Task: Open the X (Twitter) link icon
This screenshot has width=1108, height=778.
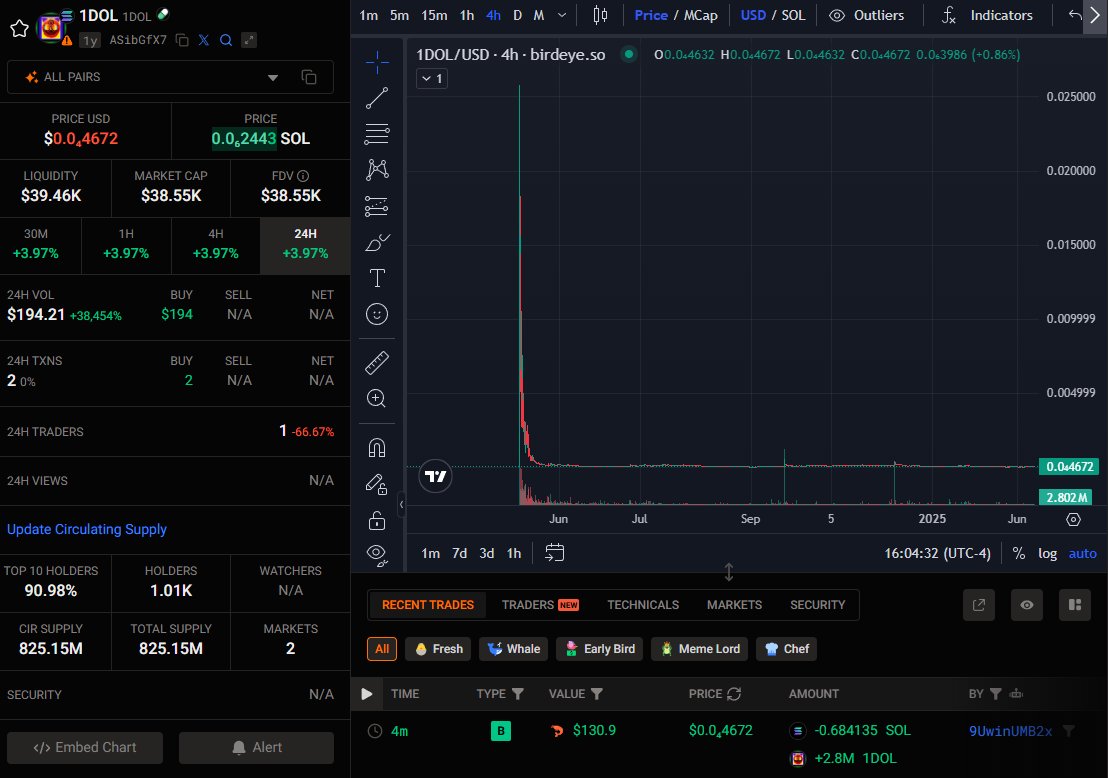Action: 204,40
